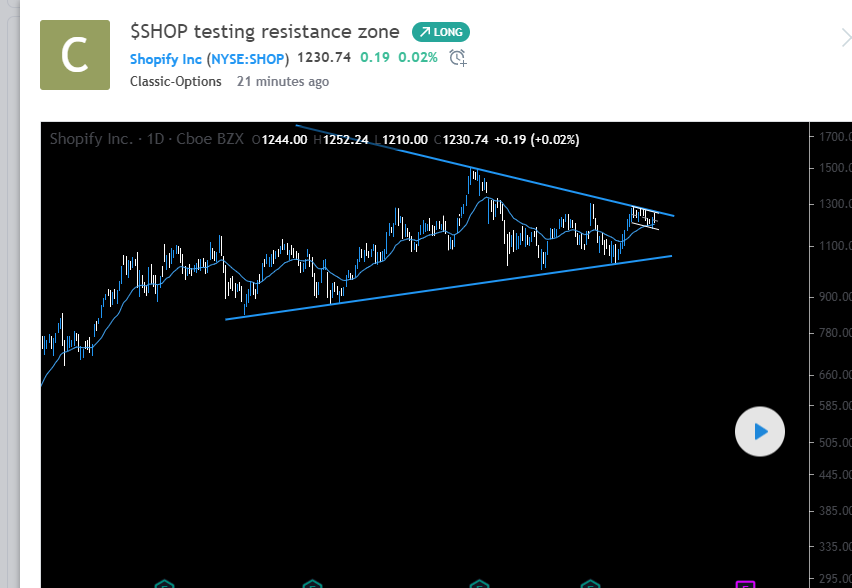Click the low price value 1210.00
The width and height of the screenshot is (852, 588).
pos(405,140)
